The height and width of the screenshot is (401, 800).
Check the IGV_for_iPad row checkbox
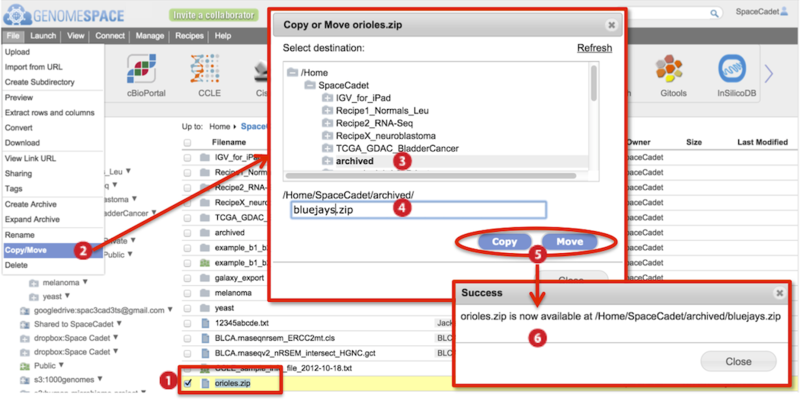click(x=187, y=157)
